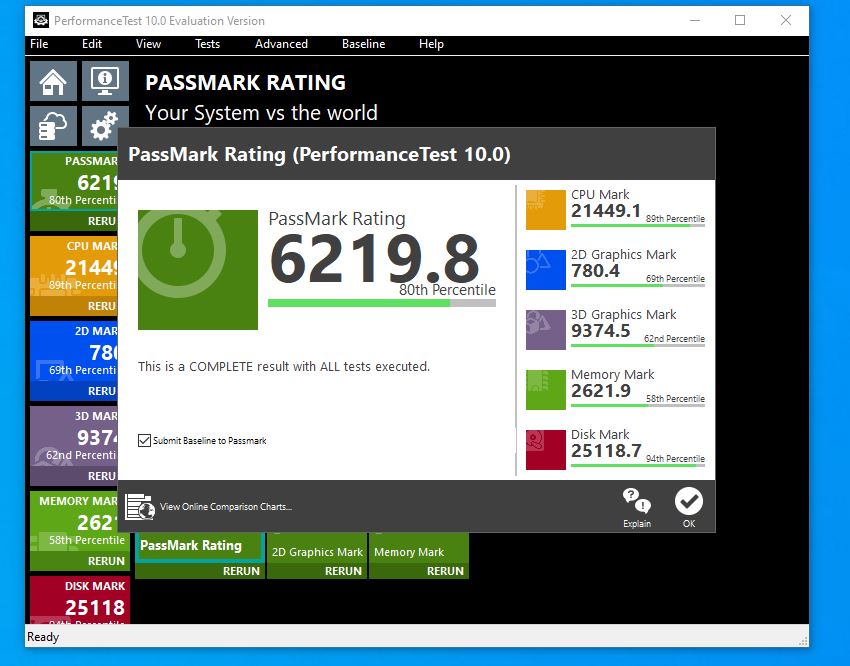Click the Disk Mark score 25118.7
This screenshot has height=666, width=850.
[x=606, y=450]
